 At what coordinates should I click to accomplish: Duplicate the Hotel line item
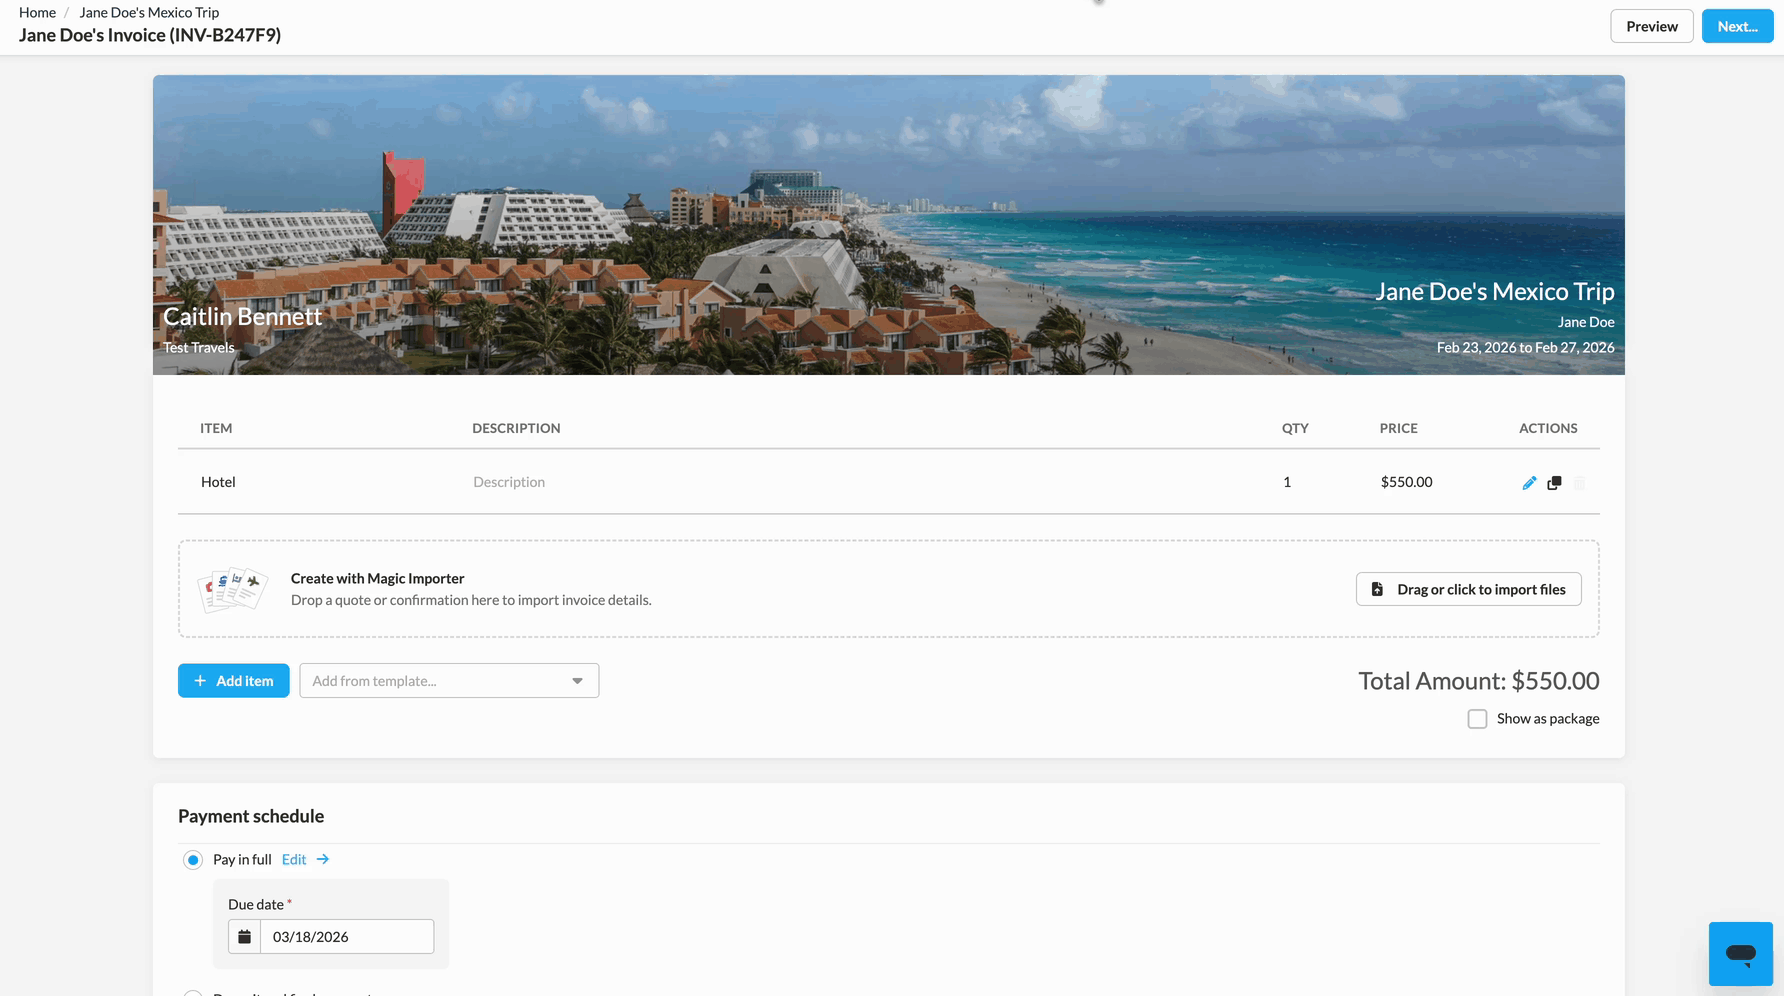1554,483
